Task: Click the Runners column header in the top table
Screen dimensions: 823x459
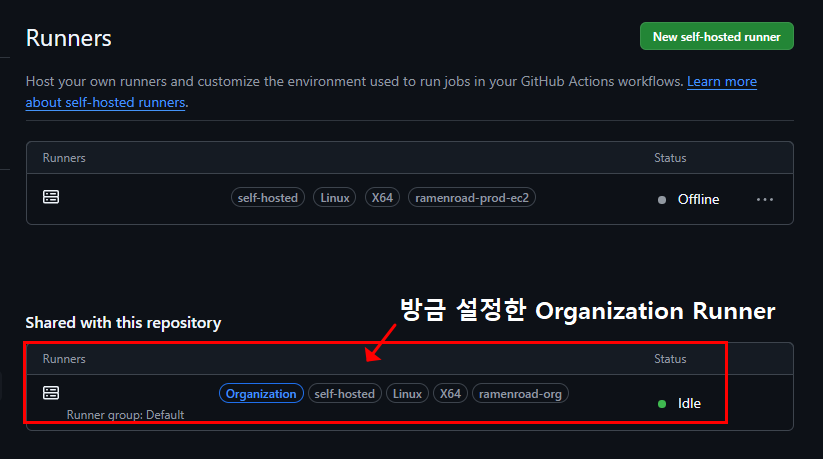Action: pyautogui.click(x=64, y=158)
